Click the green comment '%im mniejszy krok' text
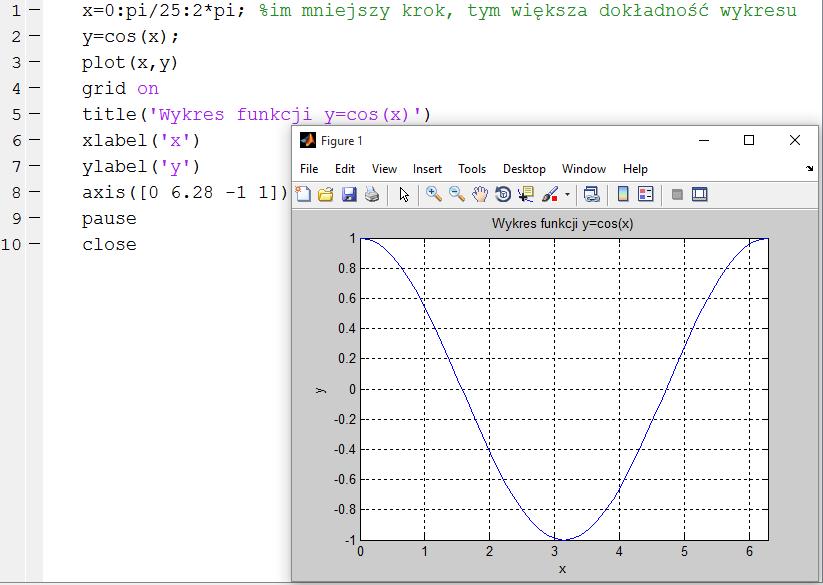 (x=356, y=10)
